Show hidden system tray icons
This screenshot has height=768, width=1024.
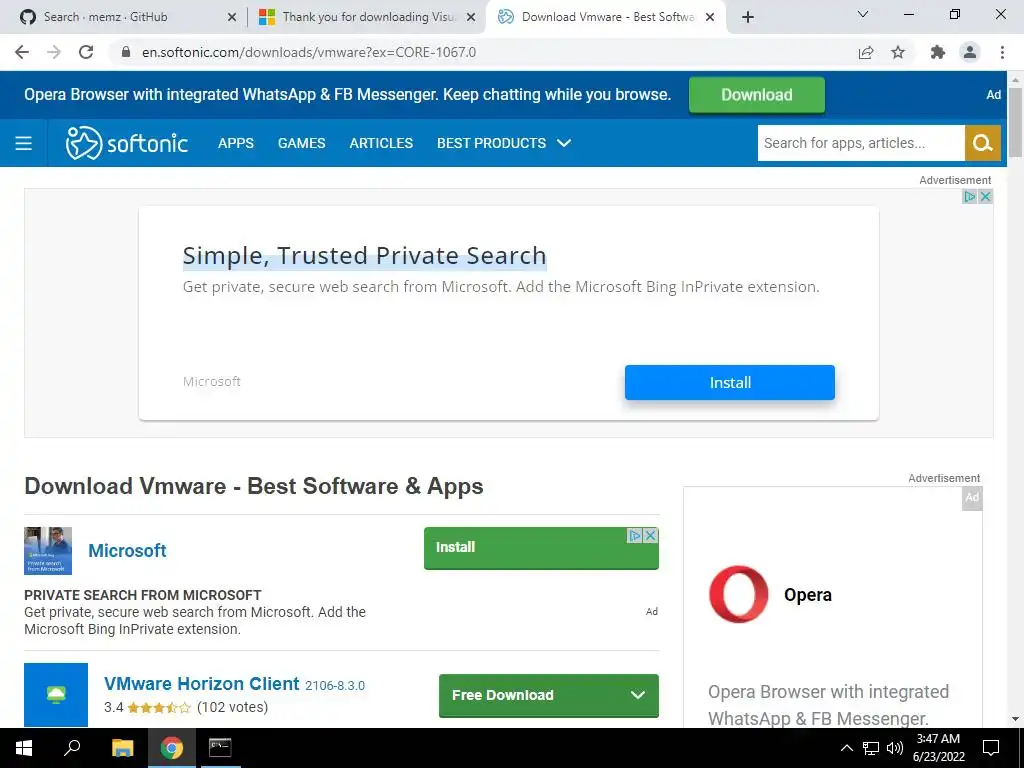[x=846, y=748]
